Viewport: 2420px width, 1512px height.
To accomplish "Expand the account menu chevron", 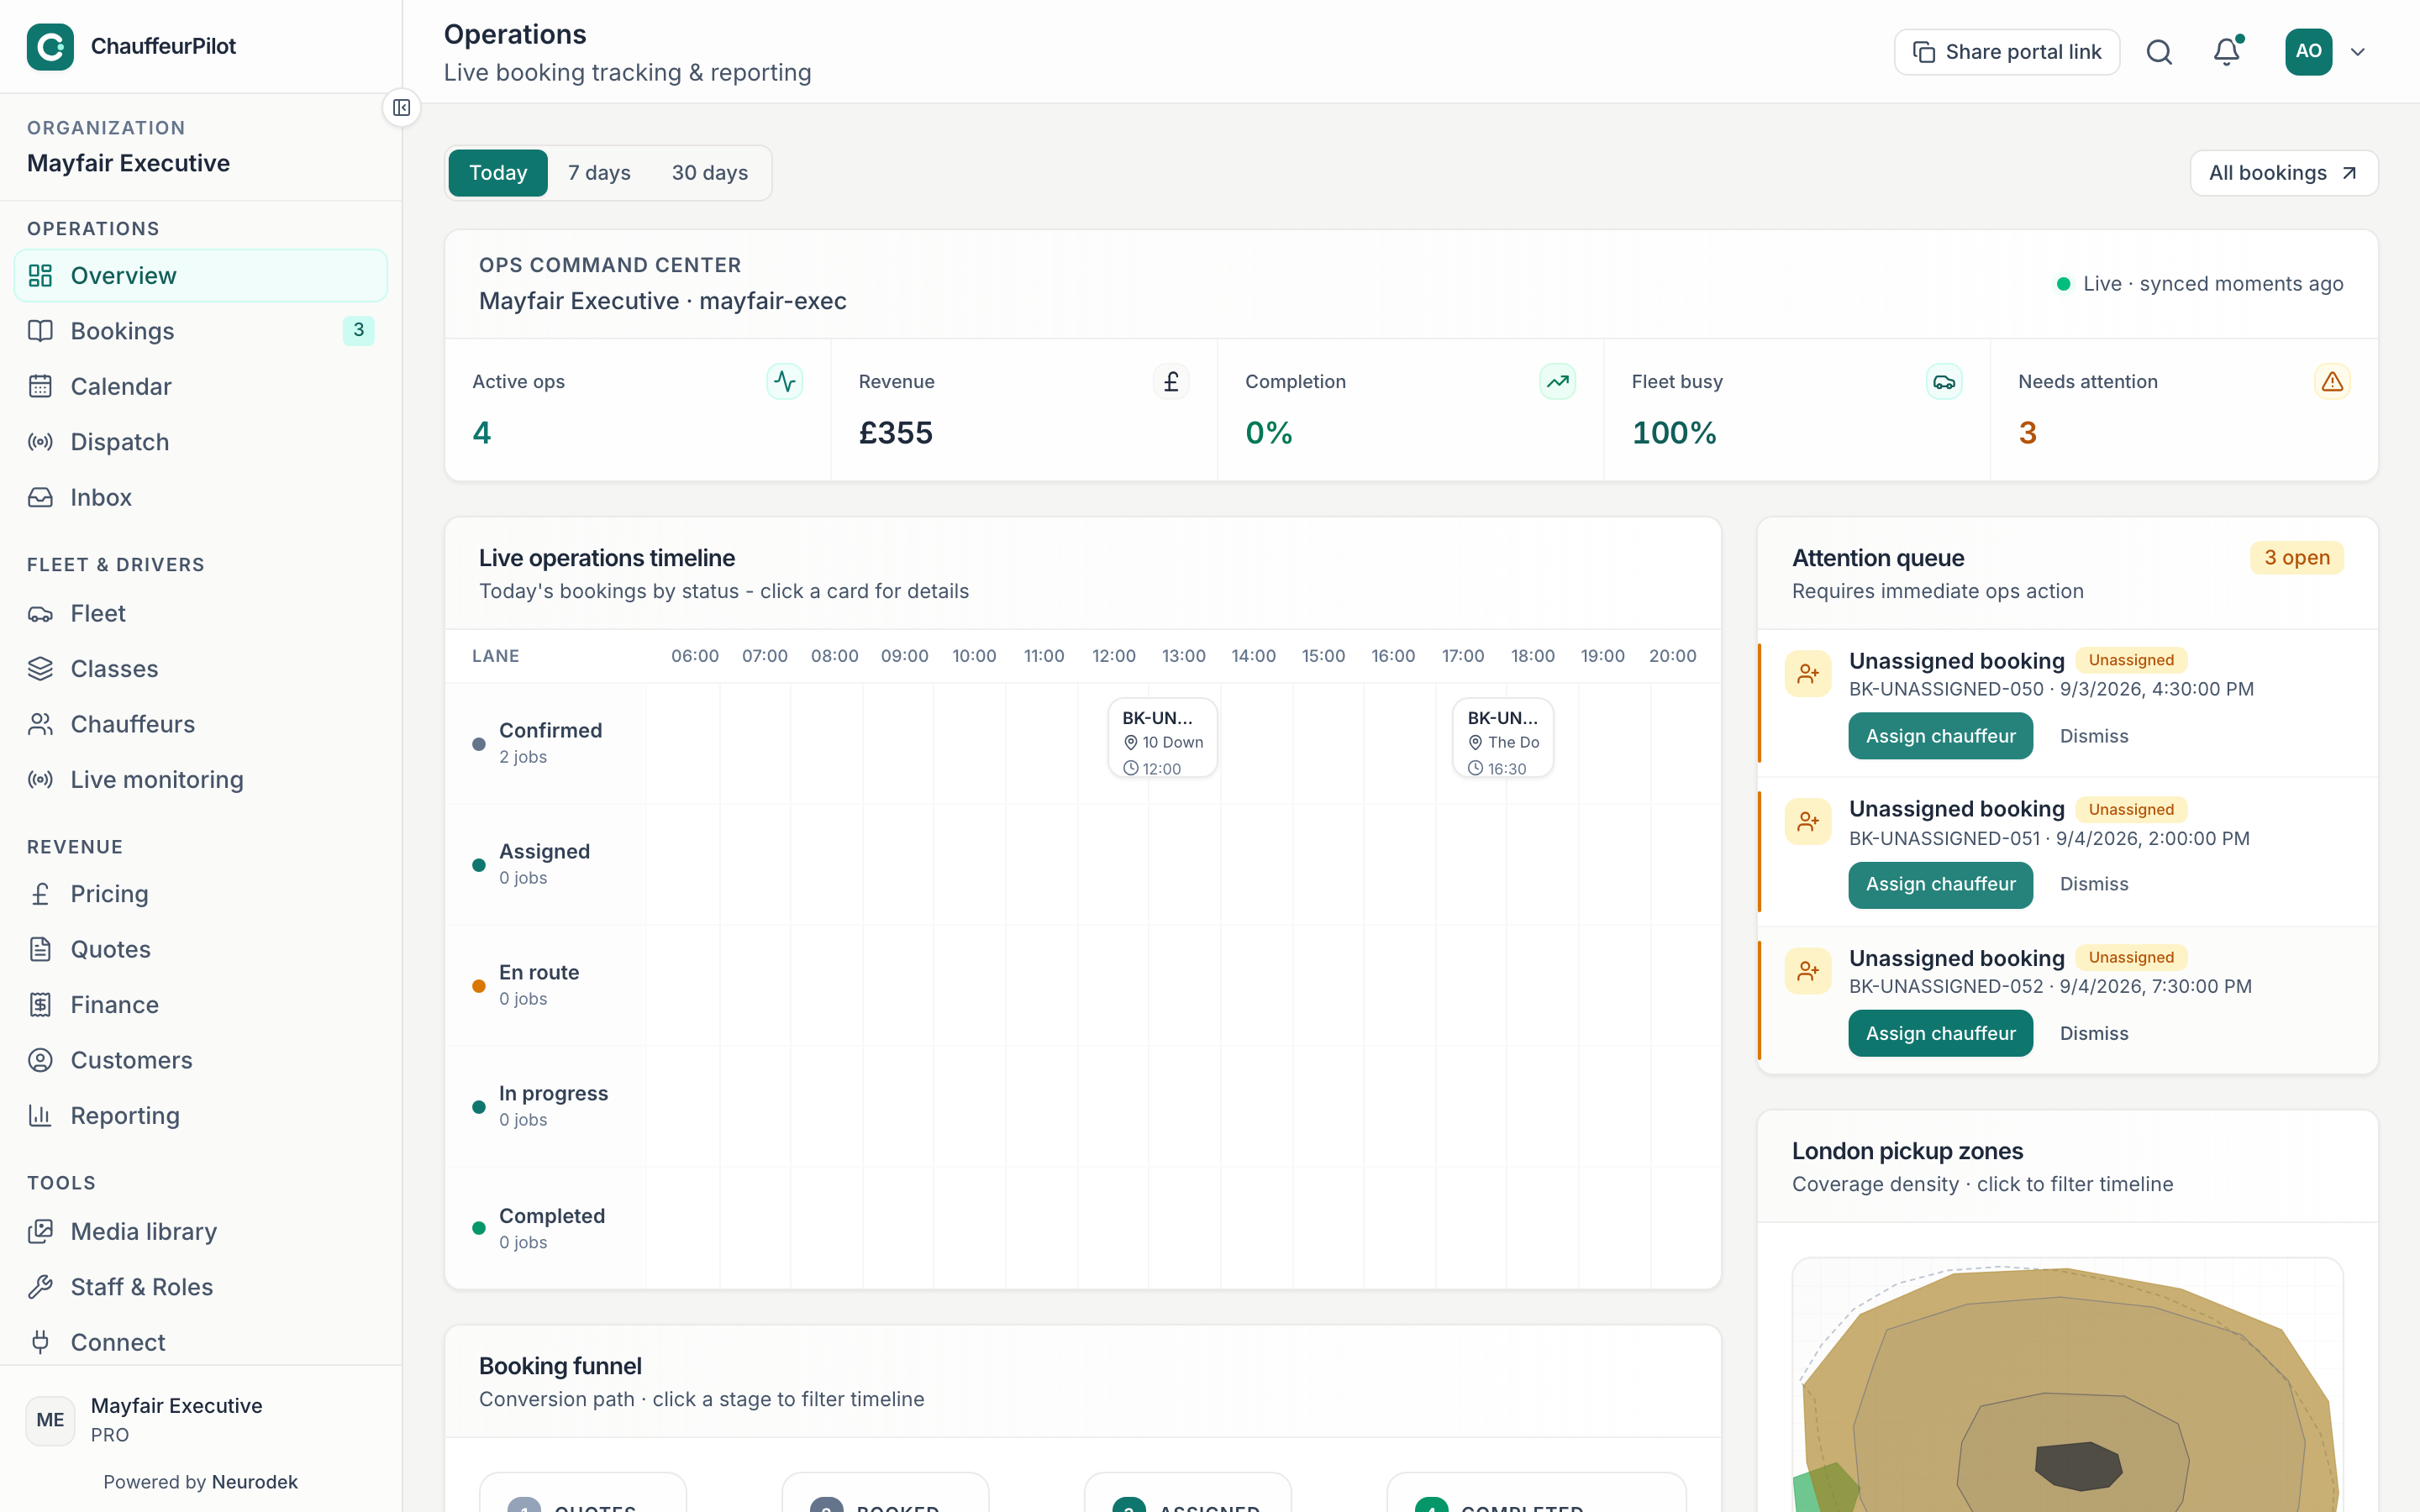I will pos(2358,52).
